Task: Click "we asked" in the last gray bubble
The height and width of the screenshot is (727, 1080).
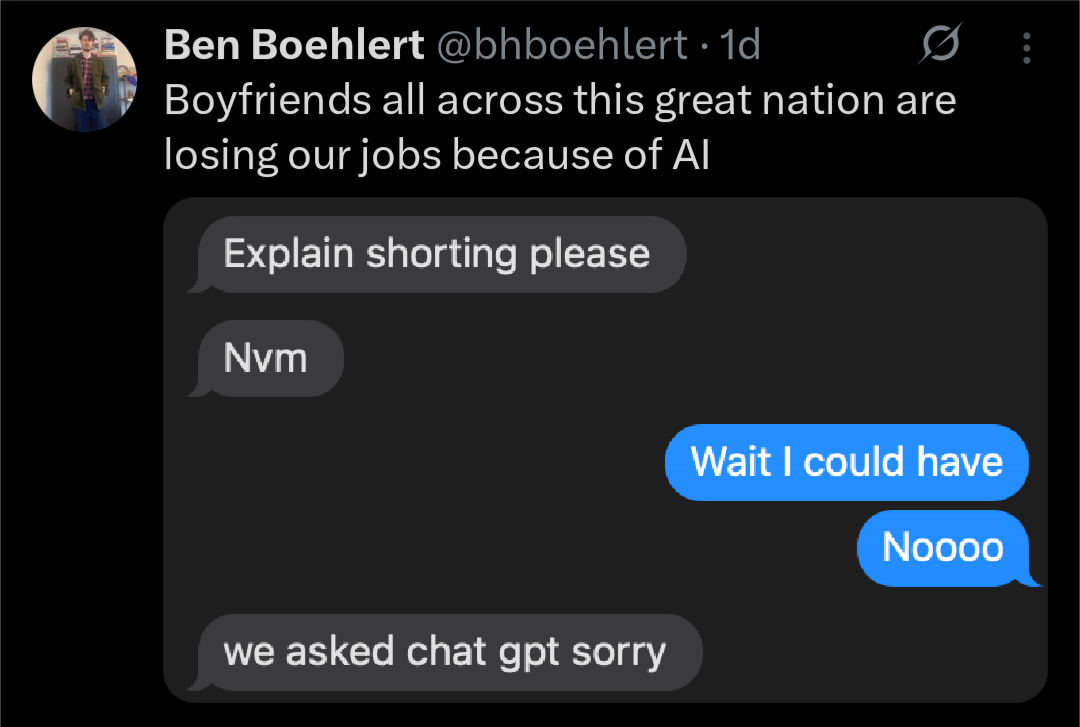Action: pos(310,652)
